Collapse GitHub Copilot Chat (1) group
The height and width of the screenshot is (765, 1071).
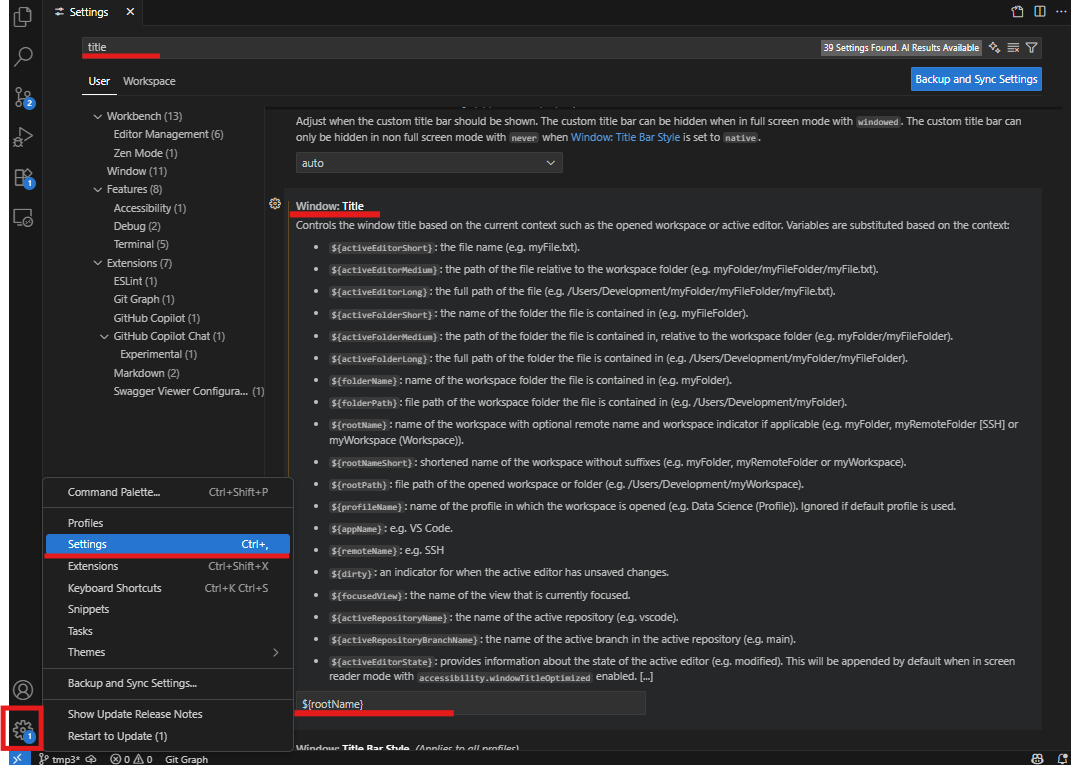pyautogui.click(x=104, y=336)
